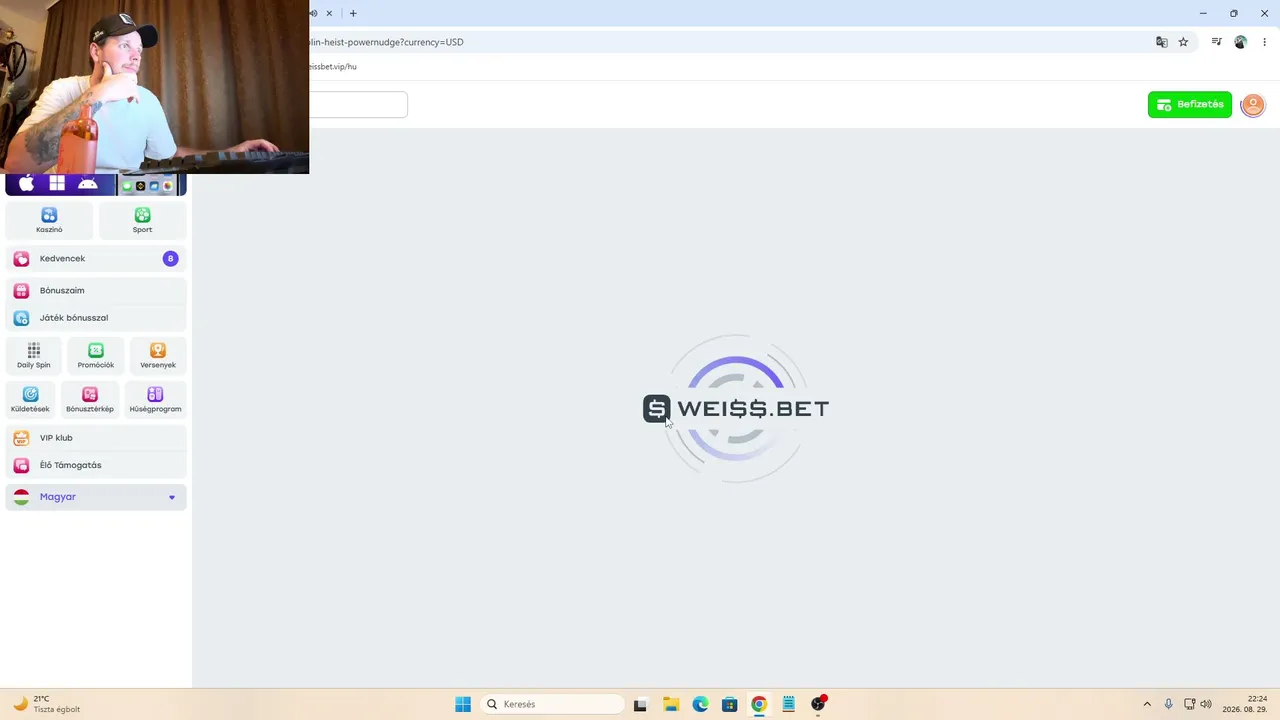This screenshot has height=720, width=1280.
Task: Open Bónuszaim in the sidebar
Action: coord(96,291)
